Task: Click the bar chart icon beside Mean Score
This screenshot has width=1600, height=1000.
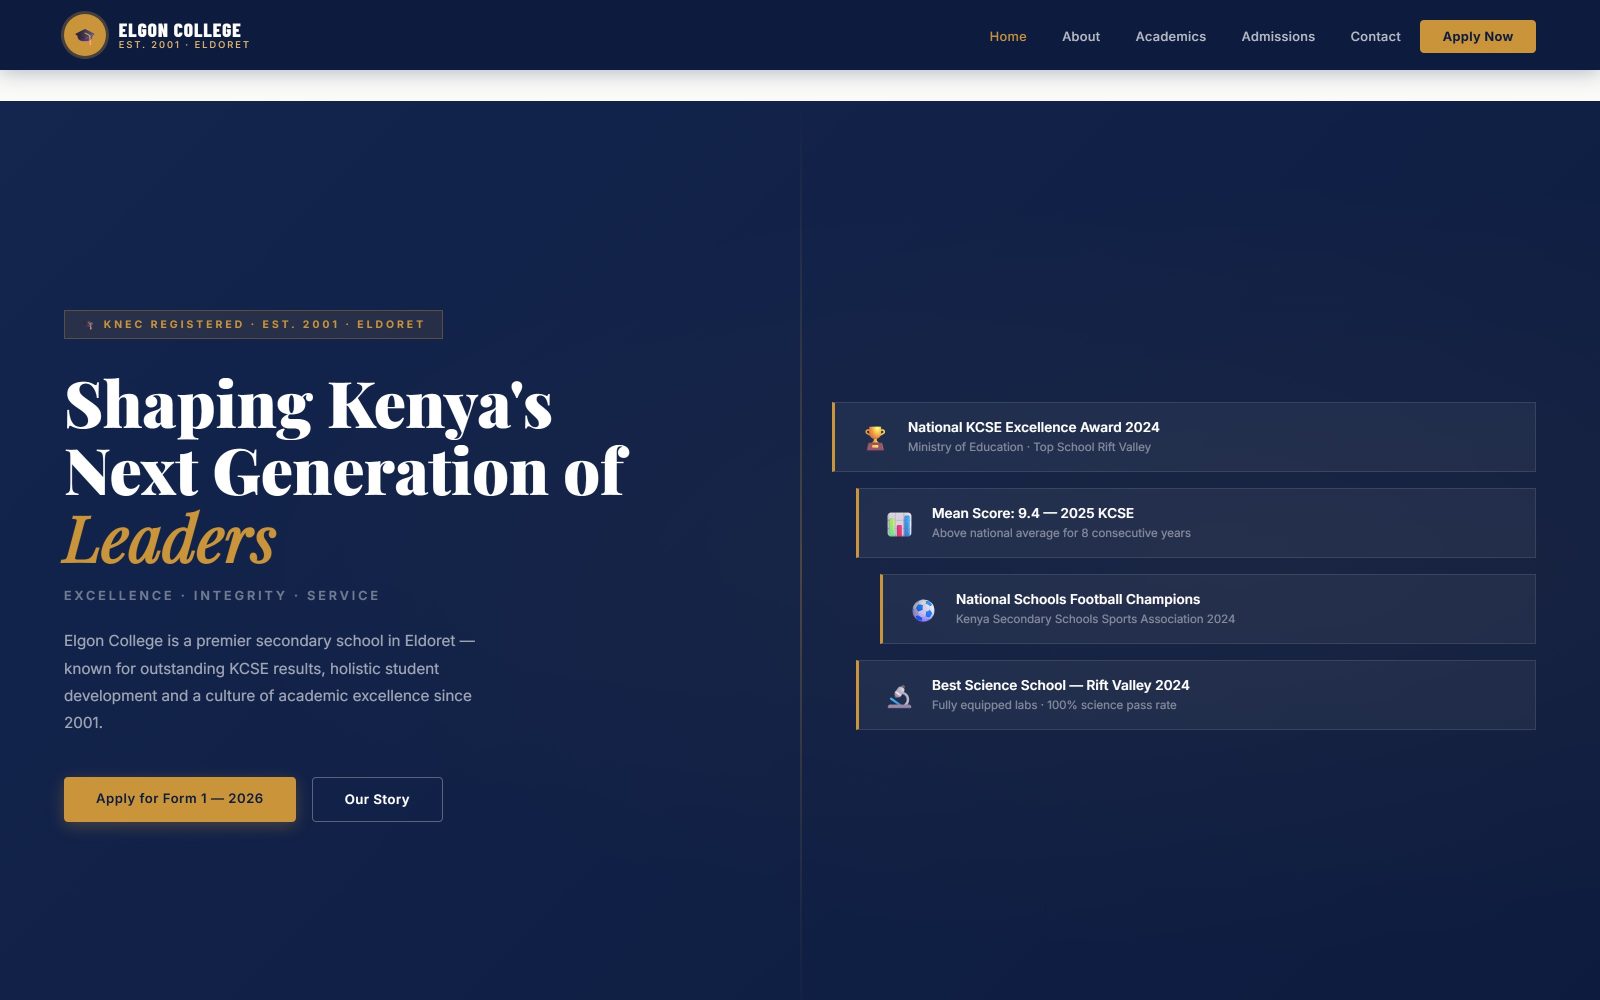Action: (899, 524)
